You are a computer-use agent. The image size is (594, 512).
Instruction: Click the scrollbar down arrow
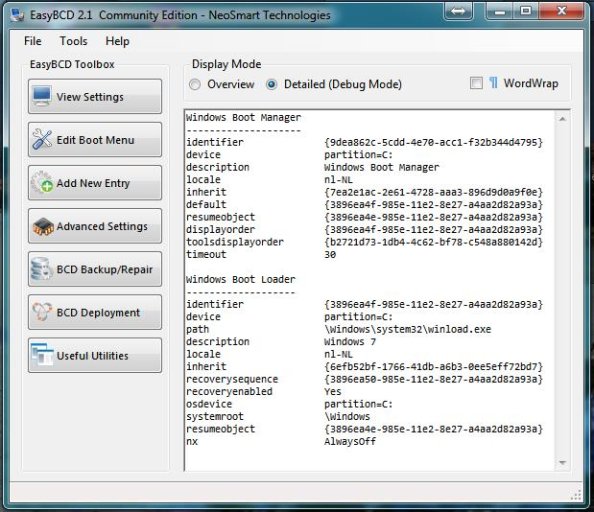pos(562,463)
